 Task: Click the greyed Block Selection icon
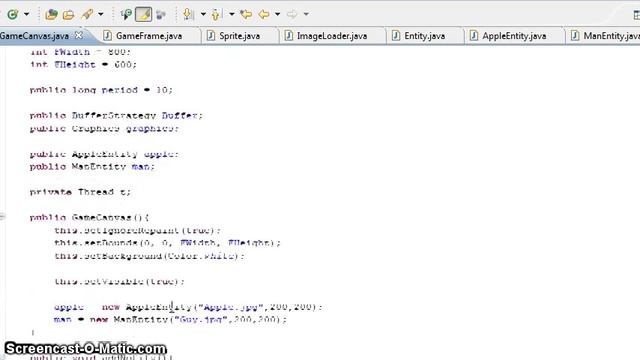click(161, 15)
